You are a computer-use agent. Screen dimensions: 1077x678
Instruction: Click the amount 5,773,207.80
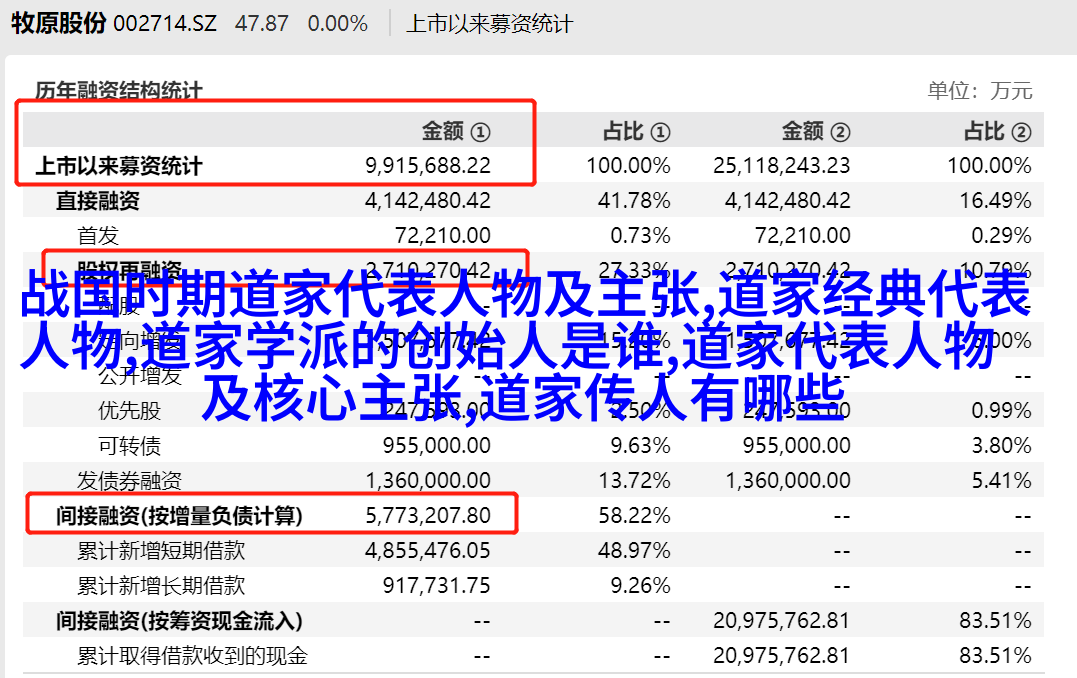click(428, 516)
